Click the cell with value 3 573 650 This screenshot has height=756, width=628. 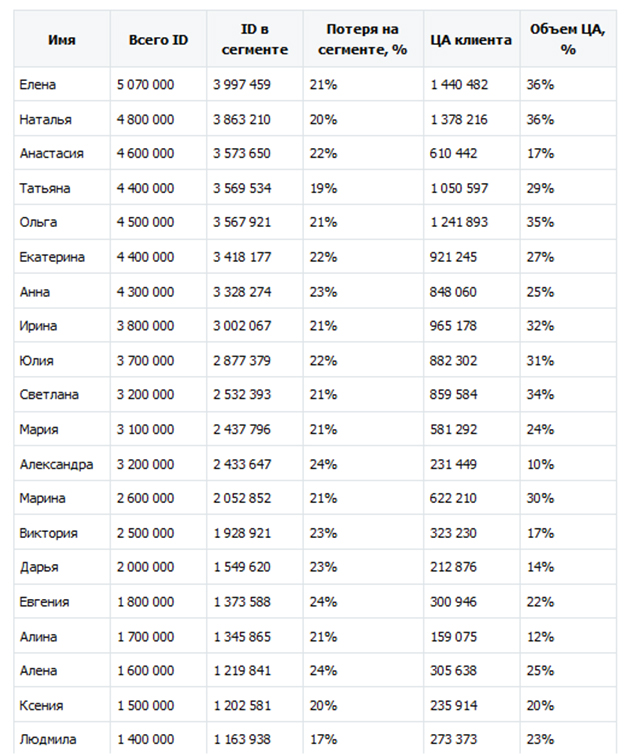tap(254, 153)
